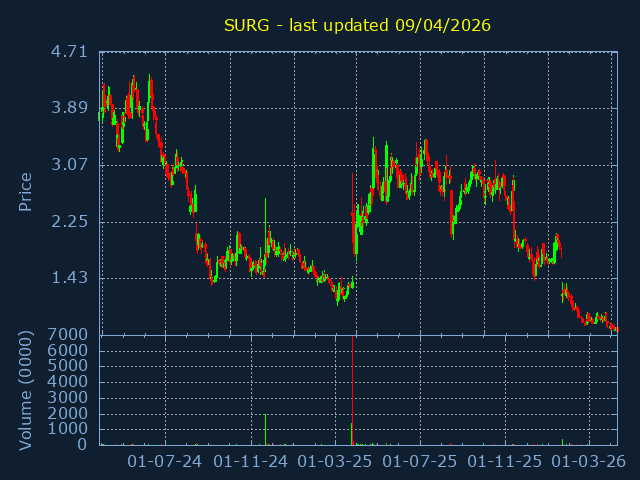Click the 5000 volume tick label
This screenshot has height=480, width=640.
tap(69, 366)
